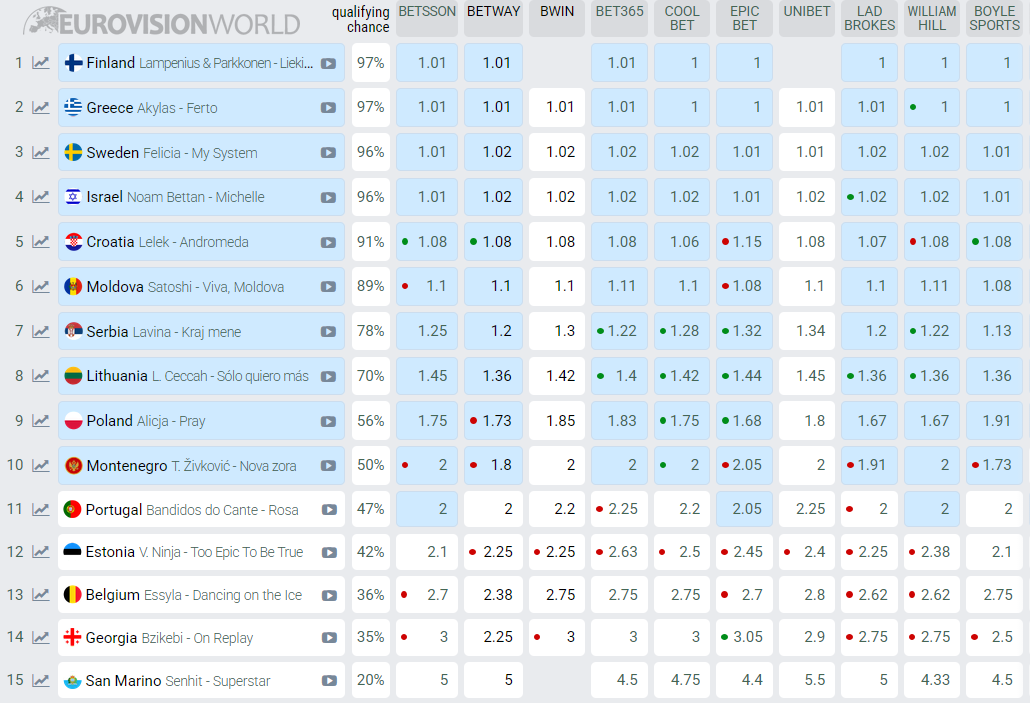This screenshot has width=1030, height=703.
Task: Play the video for Israel's Michelle
Action: tap(328, 198)
